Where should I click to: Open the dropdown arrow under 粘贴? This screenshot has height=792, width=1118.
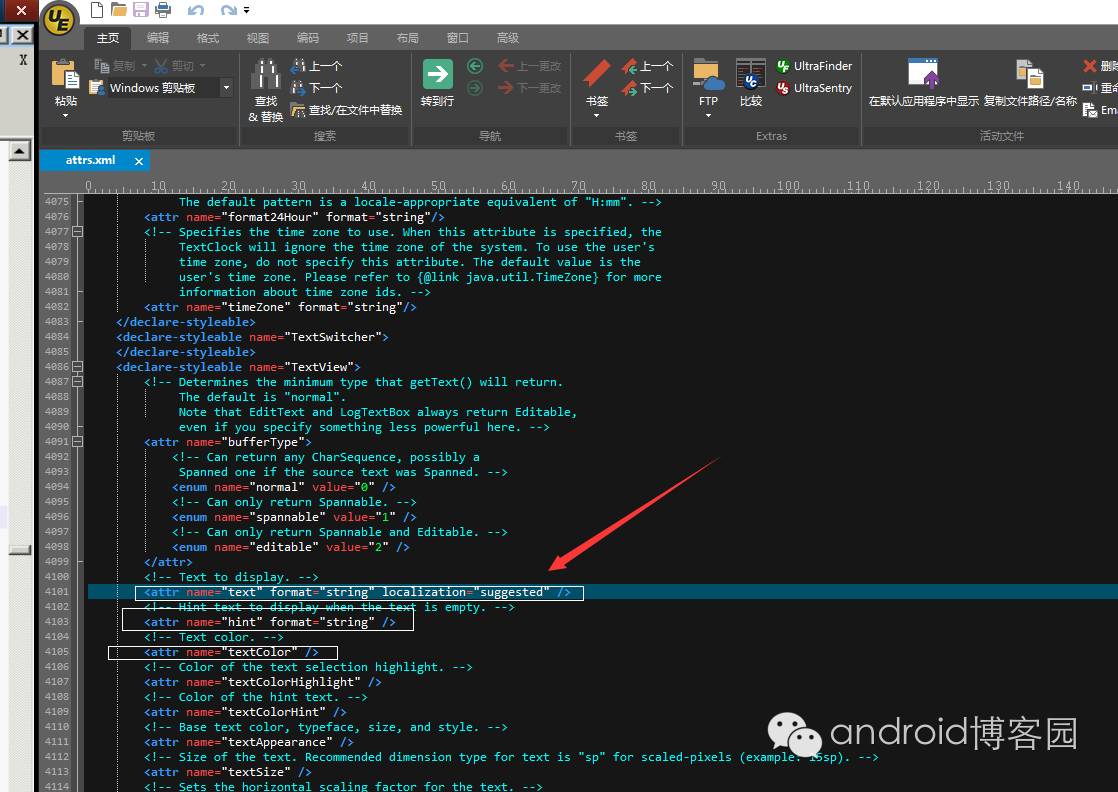click(65, 115)
